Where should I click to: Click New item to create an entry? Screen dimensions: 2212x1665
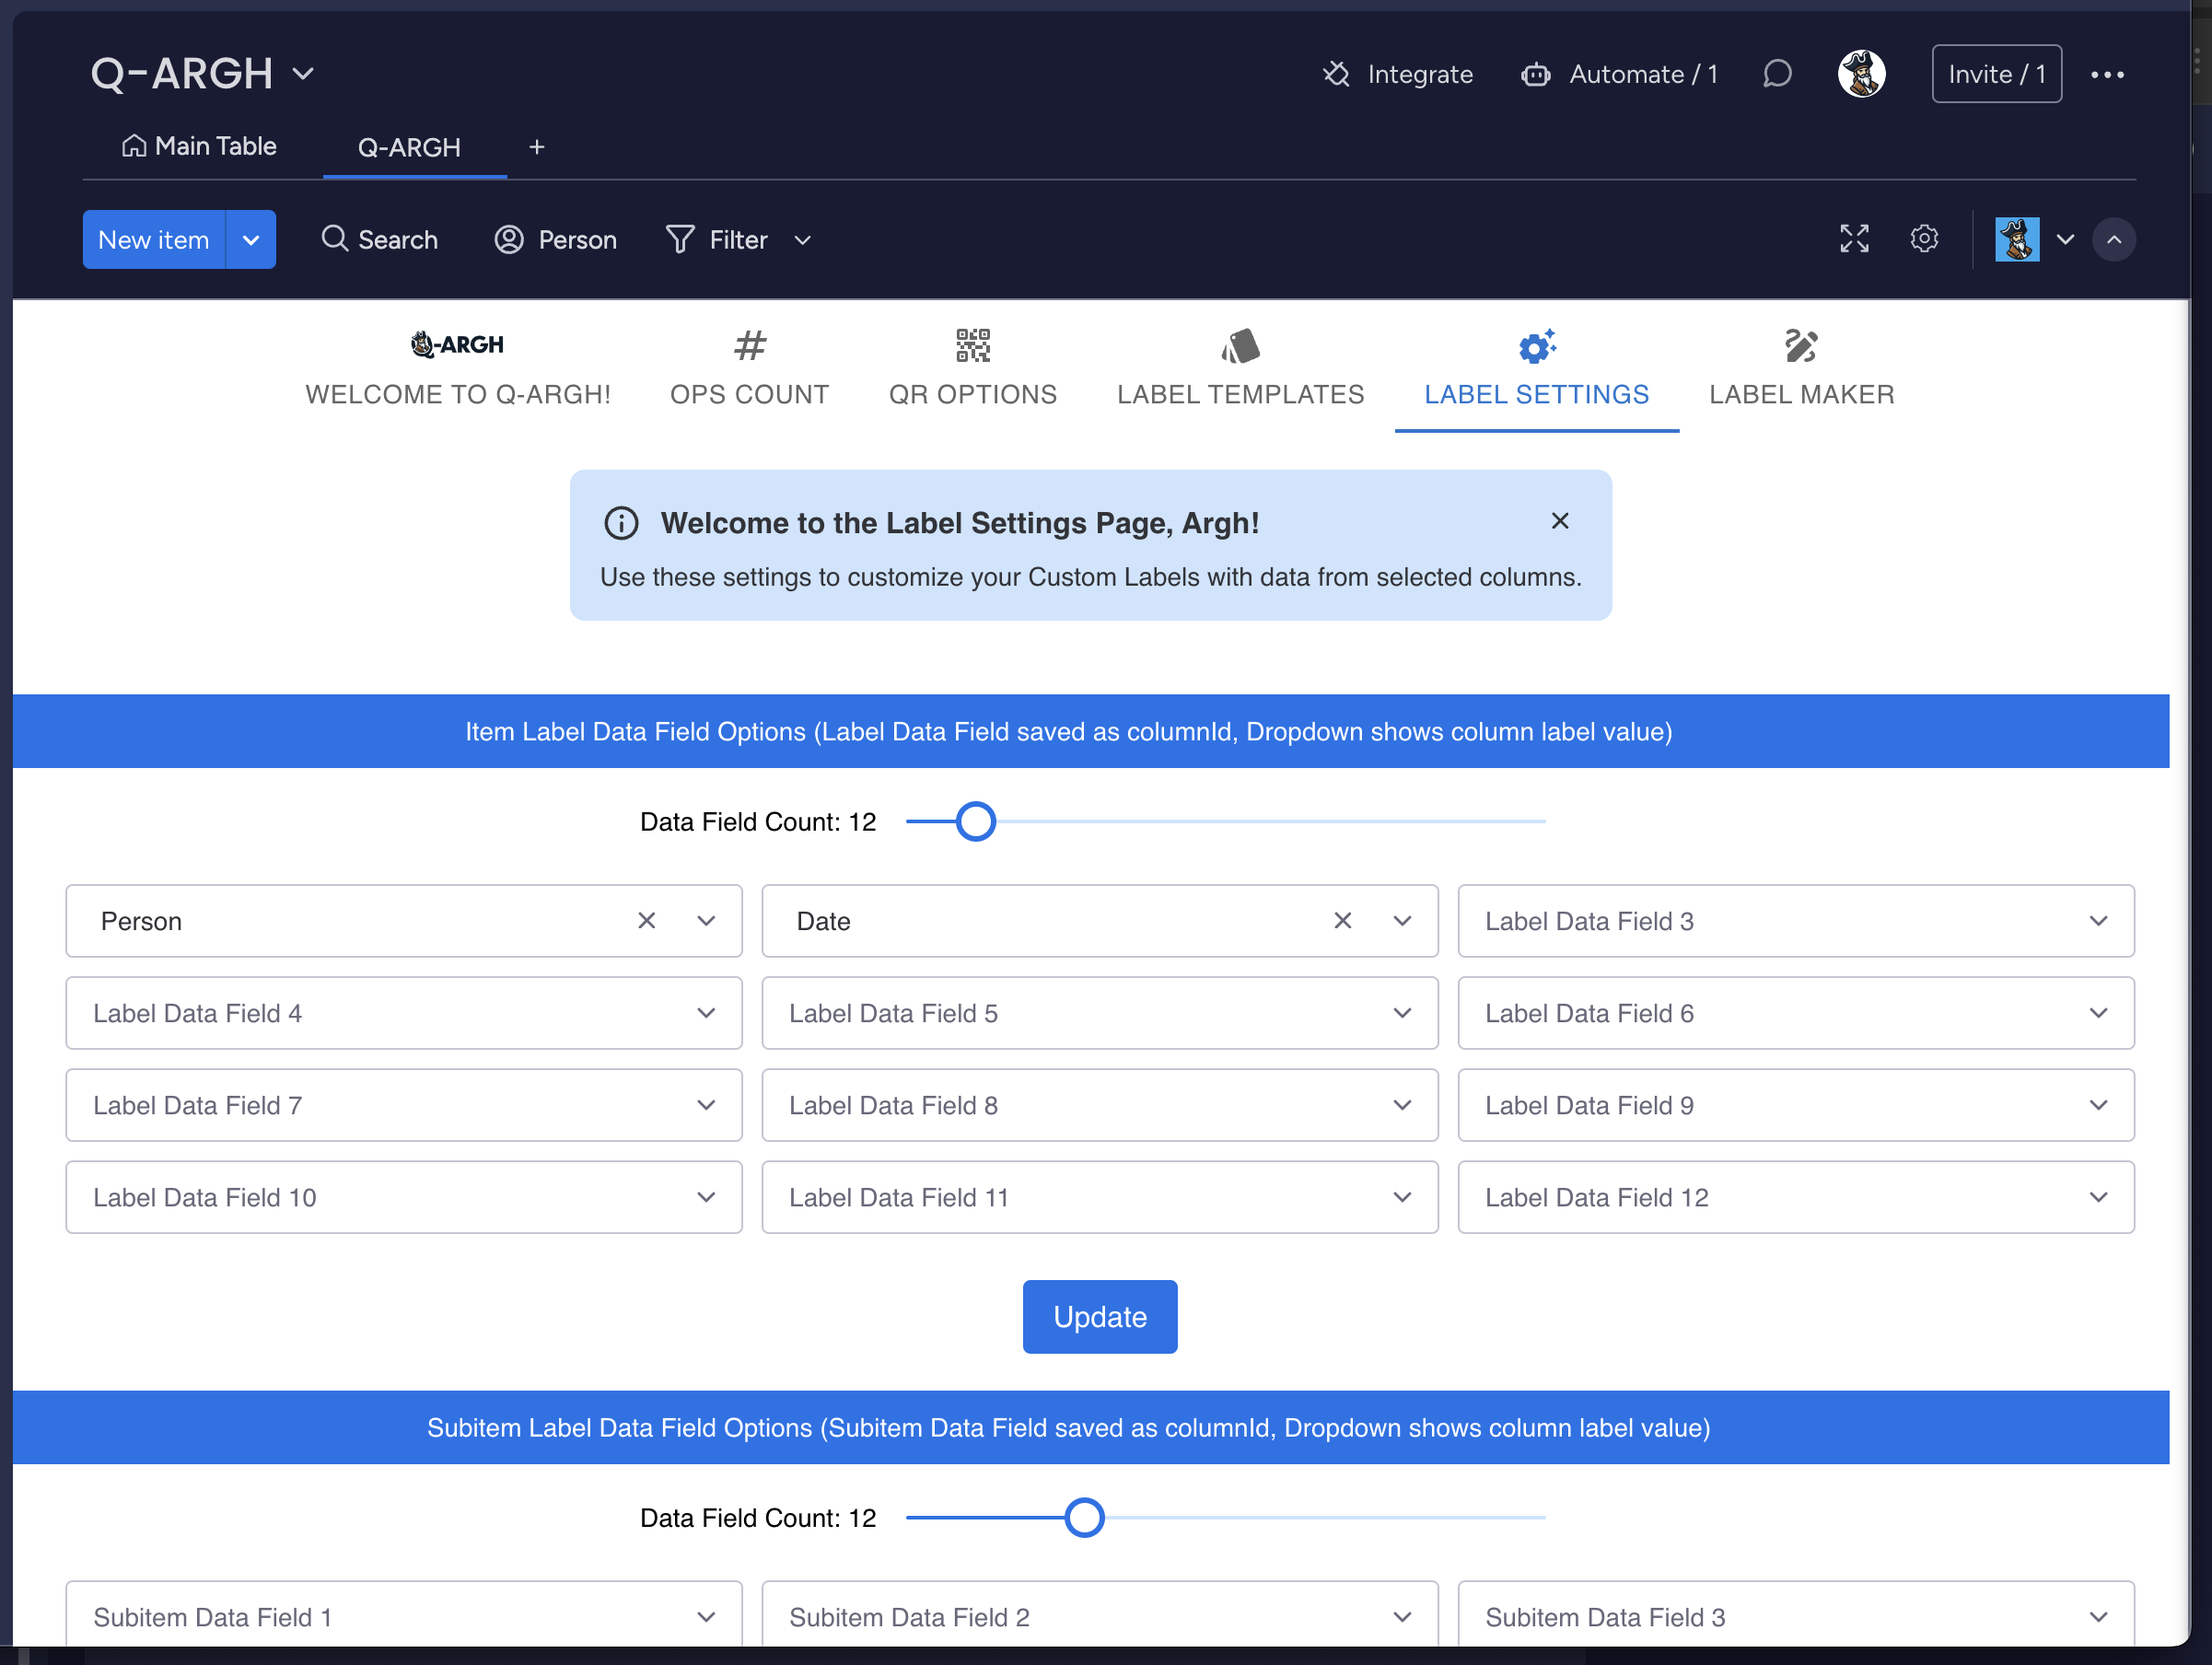click(154, 239)
